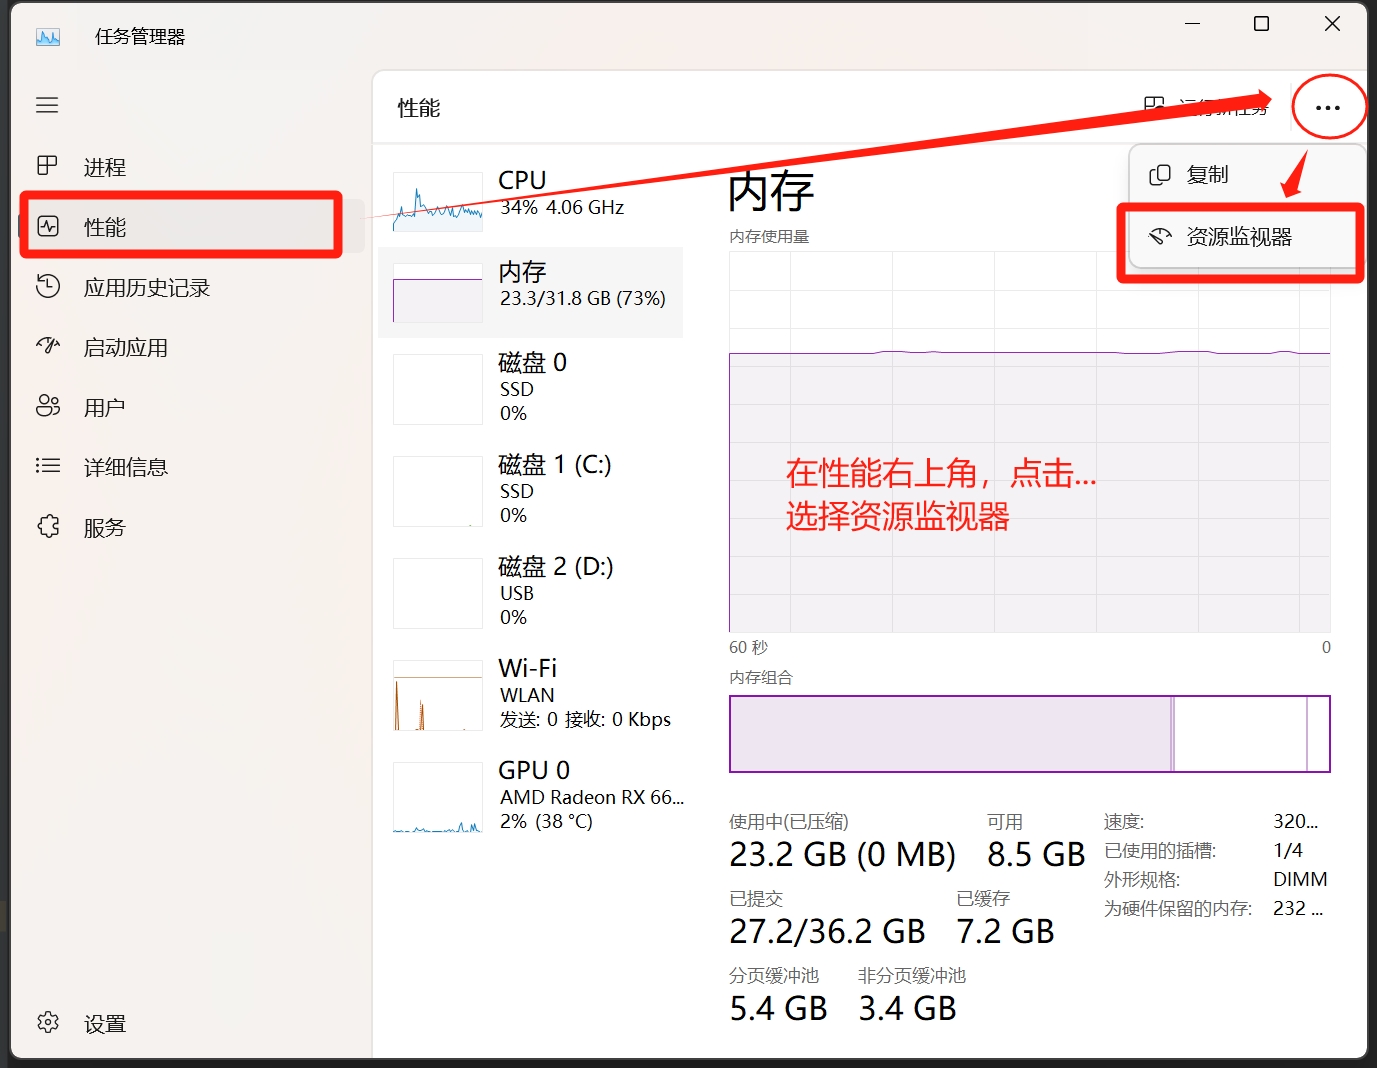Collapse the navigation pane with hamburger button

[x=47, y=105]
